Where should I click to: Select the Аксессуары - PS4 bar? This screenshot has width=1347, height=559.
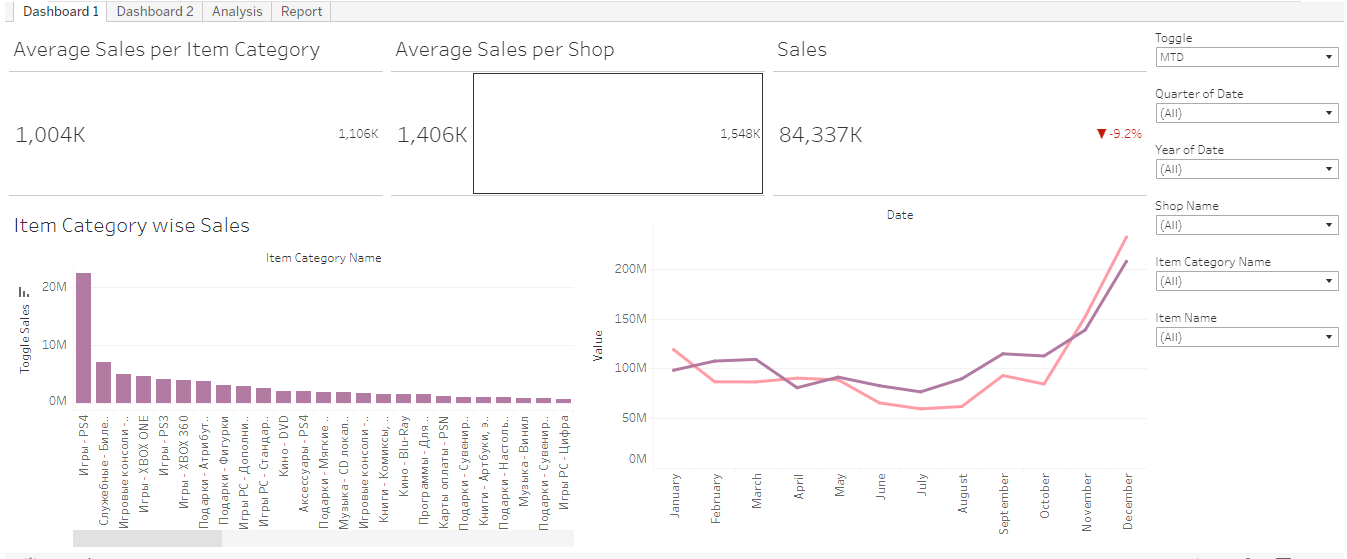303,396
